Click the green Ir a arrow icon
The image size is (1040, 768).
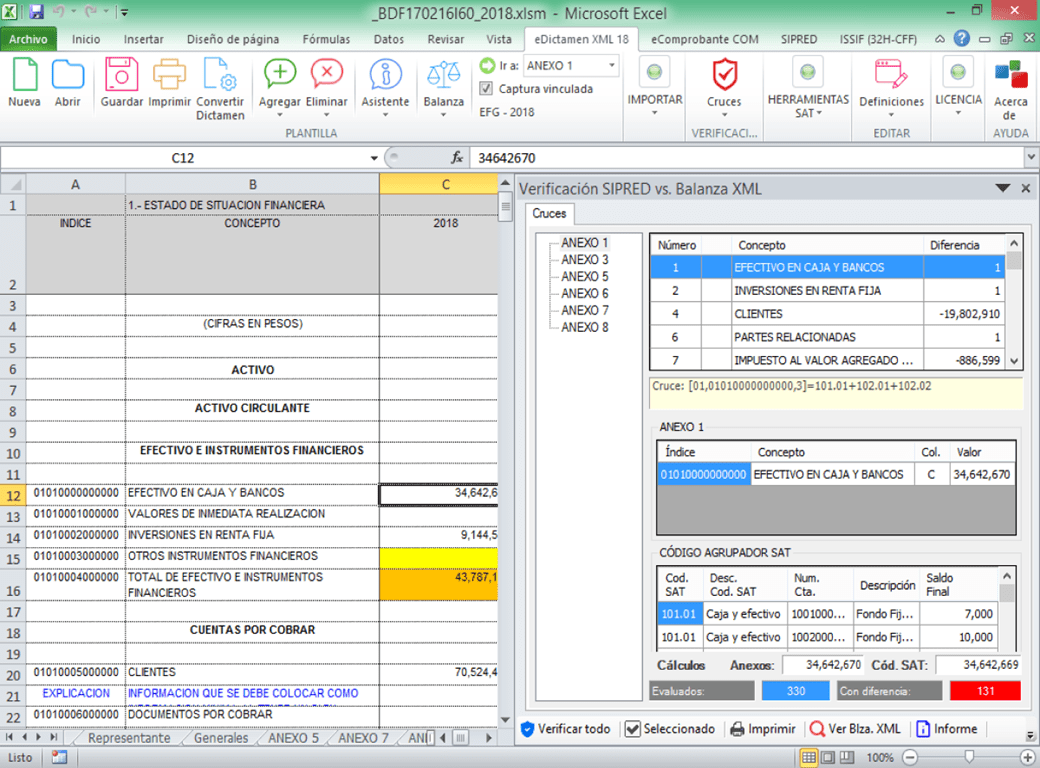coord(488,65)
